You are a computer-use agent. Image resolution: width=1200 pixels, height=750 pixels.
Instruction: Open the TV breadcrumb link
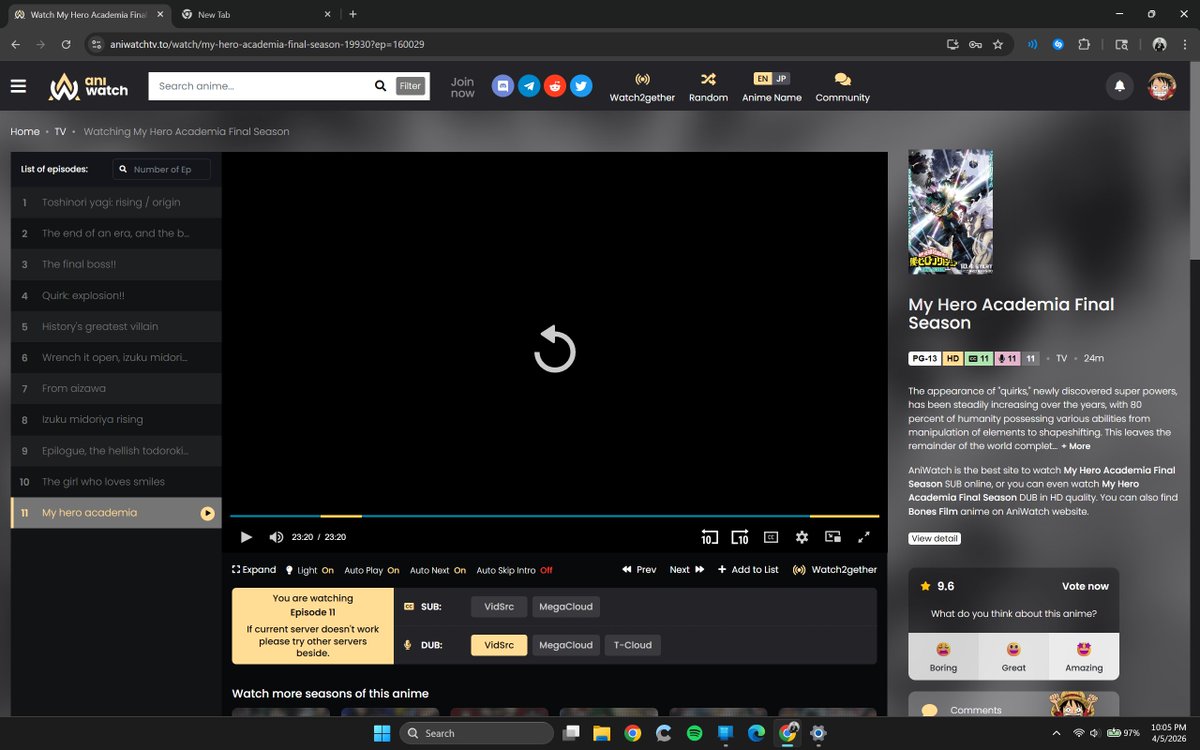[x=60, y=132]
